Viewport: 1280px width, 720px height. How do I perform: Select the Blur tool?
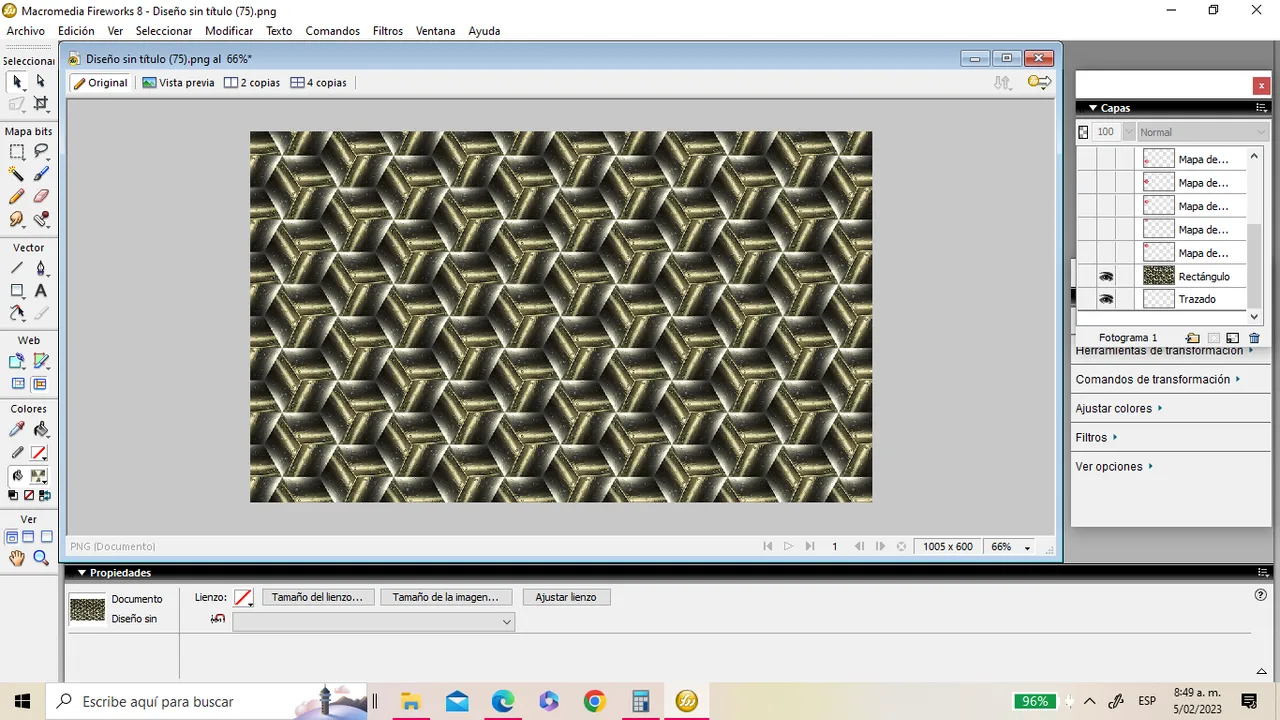click(x=17, y=219)
